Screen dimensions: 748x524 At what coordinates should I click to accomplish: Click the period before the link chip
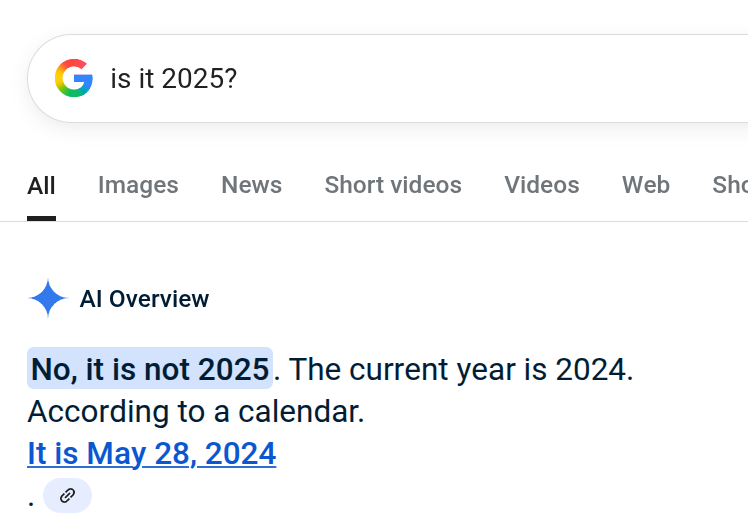[x=31, y=498]
